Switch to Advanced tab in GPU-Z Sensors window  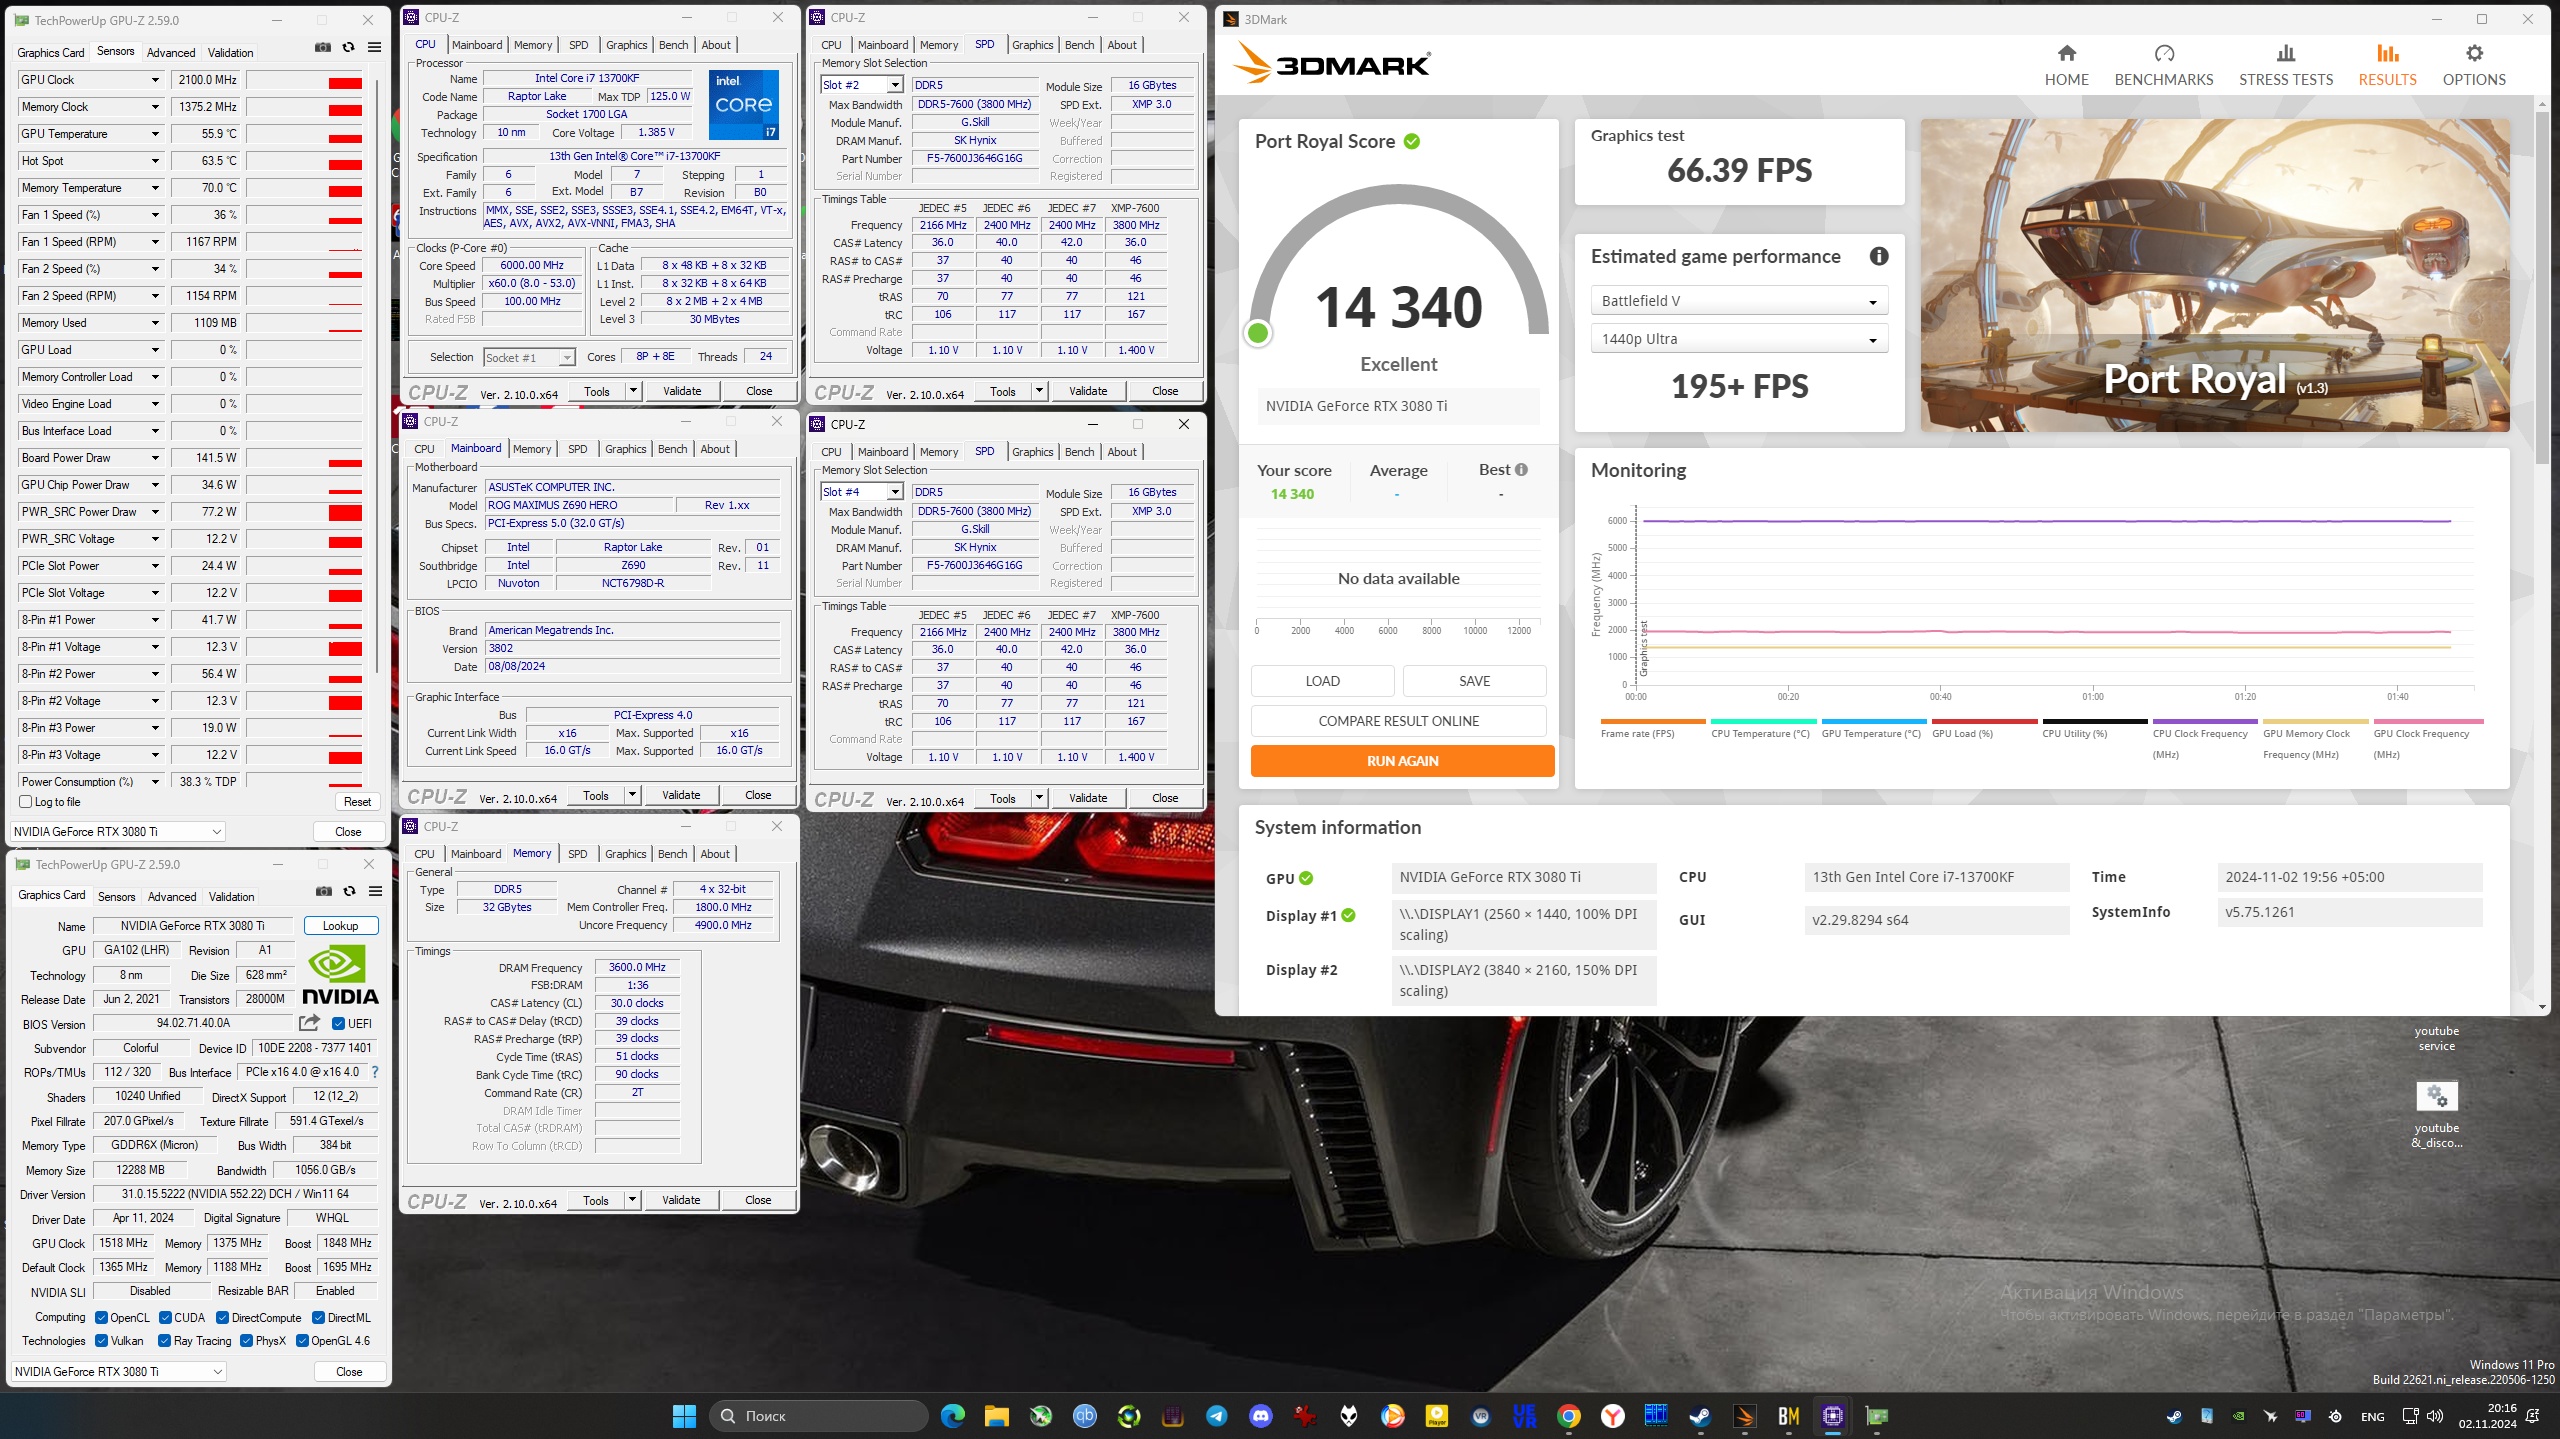[171, 53]
